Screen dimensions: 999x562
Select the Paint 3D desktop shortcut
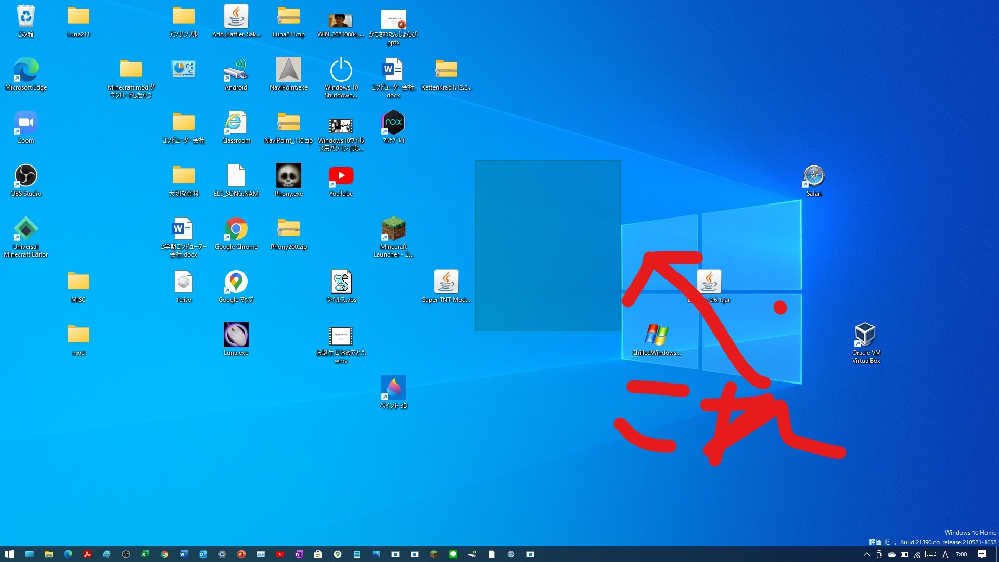[x=393, y=392]
